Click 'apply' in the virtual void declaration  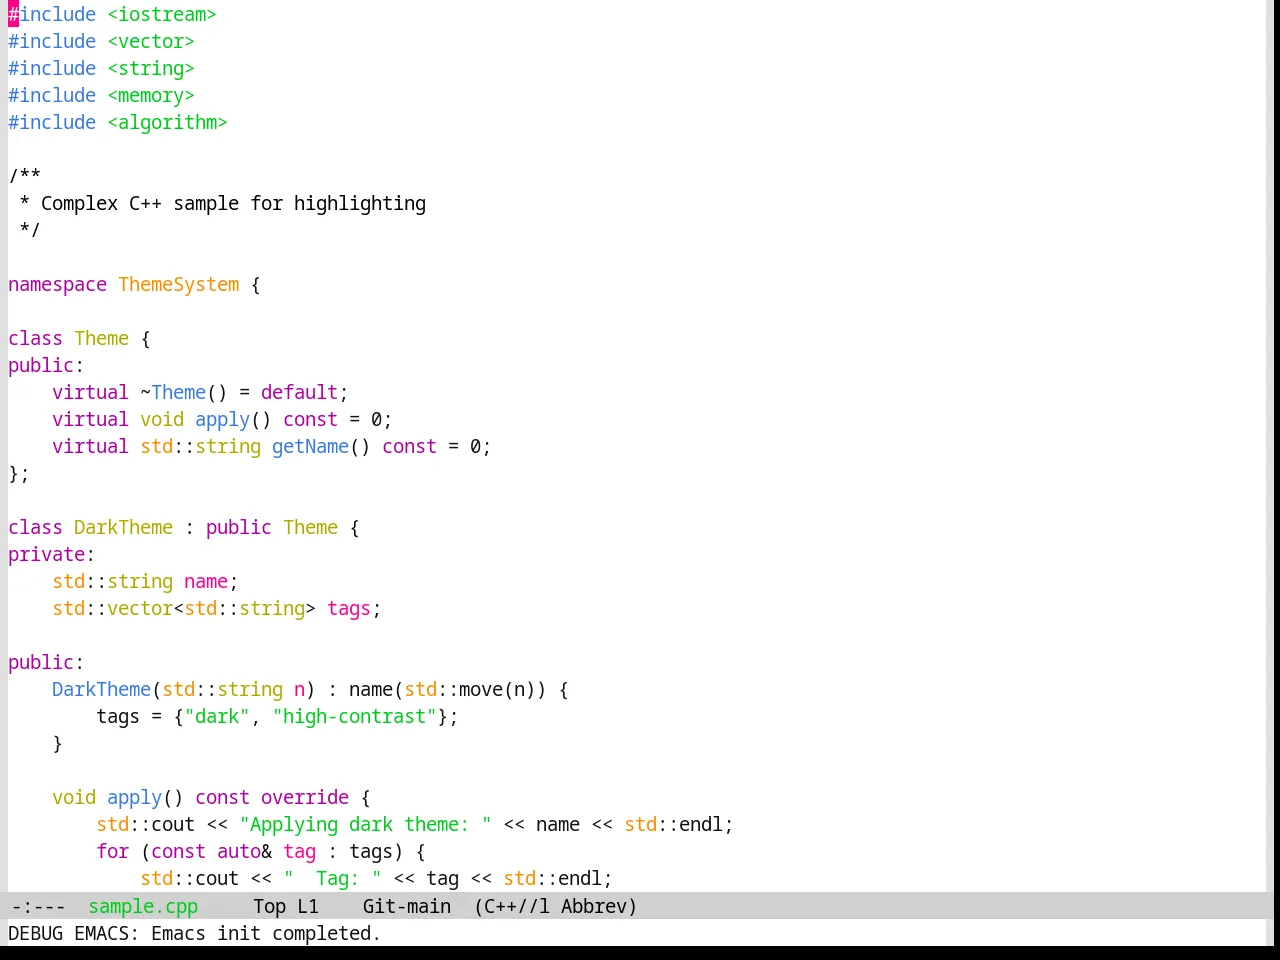tap(222, 419)
